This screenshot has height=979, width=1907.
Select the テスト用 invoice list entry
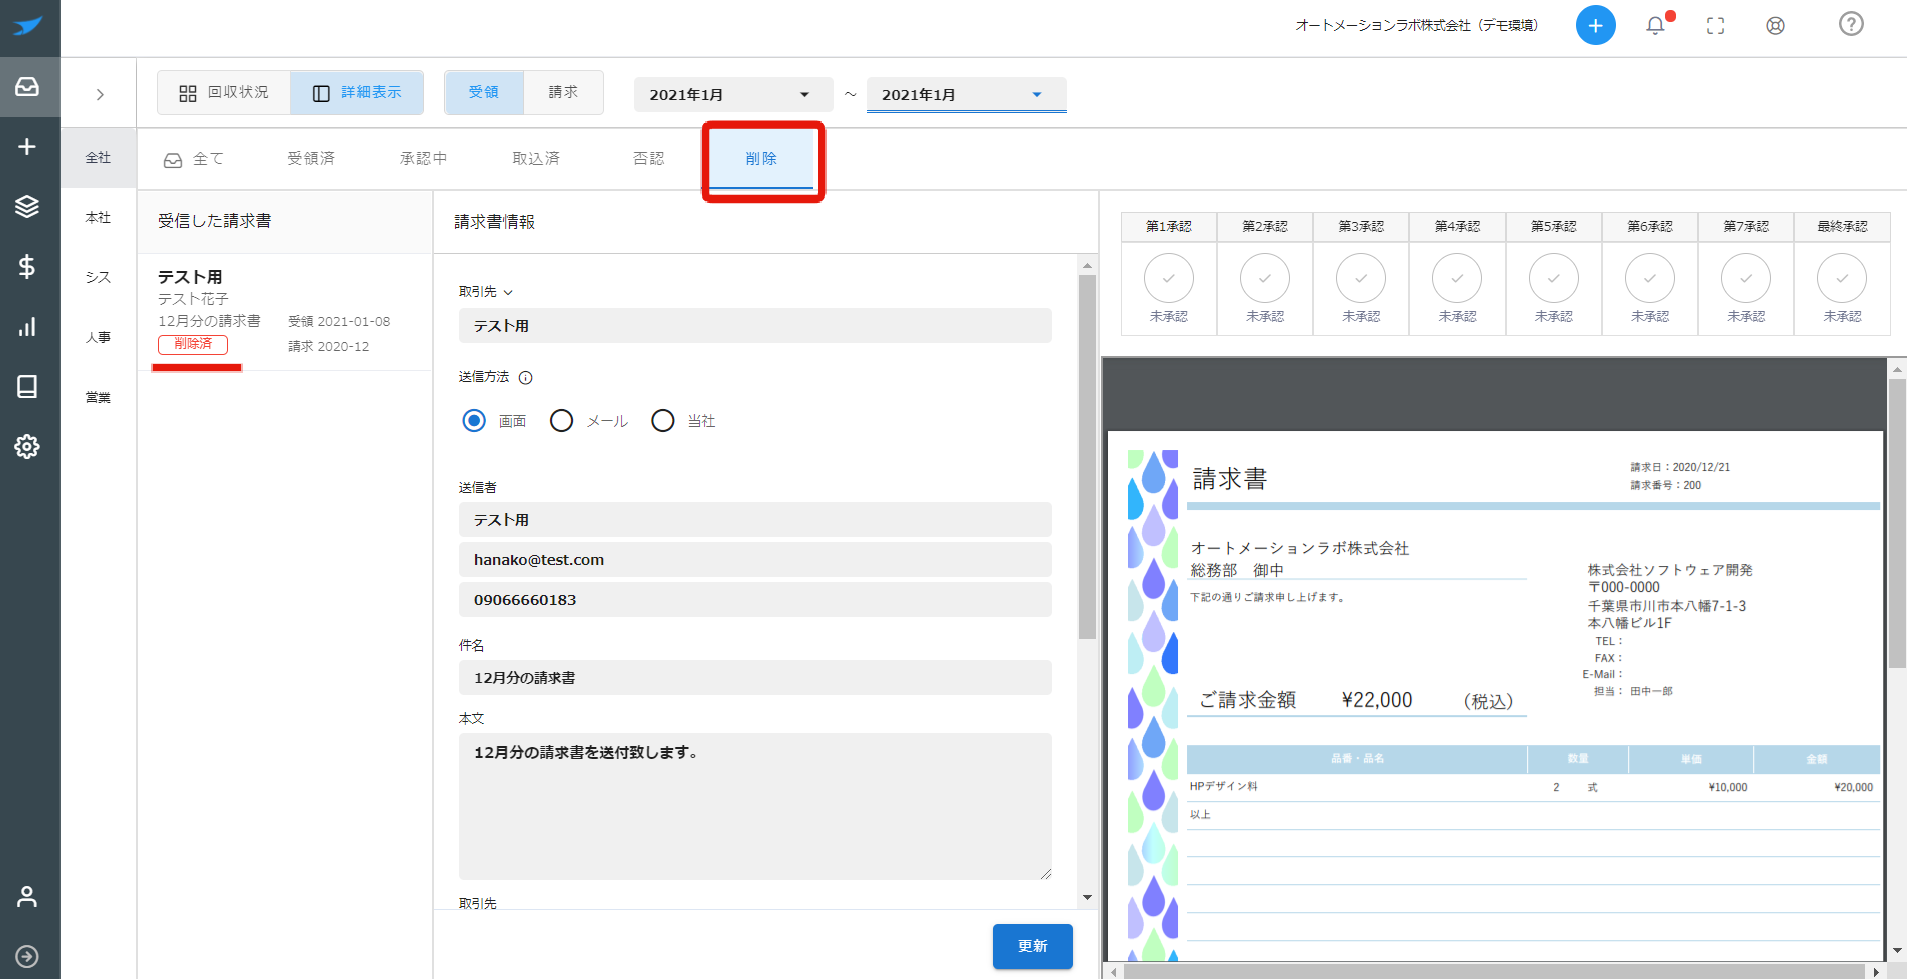[285, 312]
